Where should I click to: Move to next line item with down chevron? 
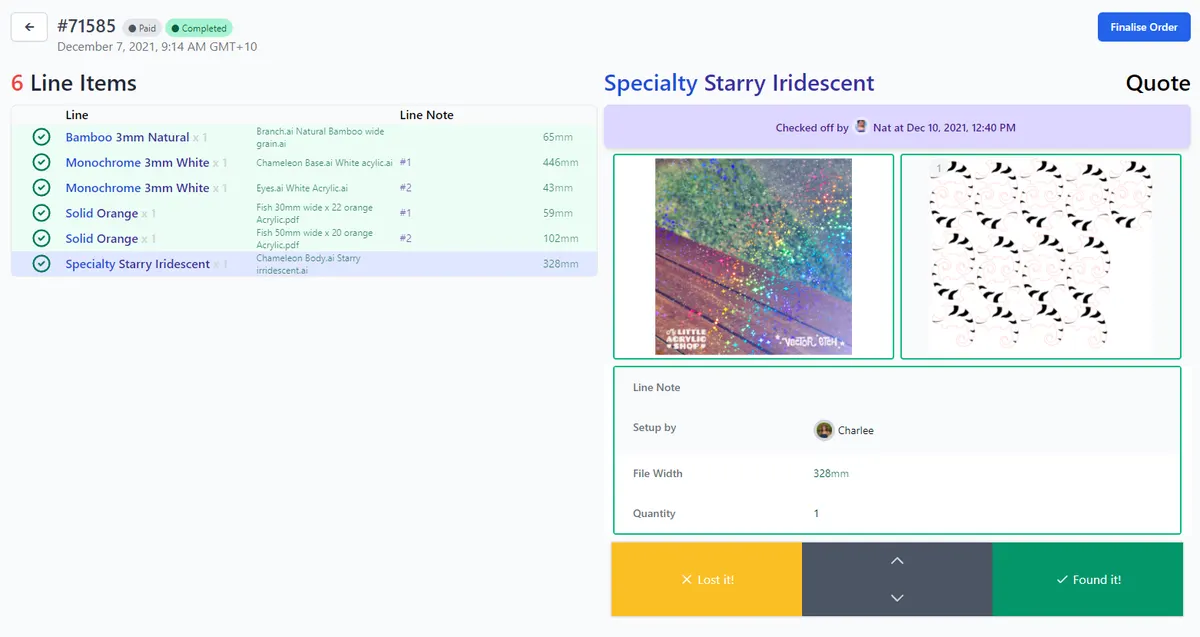click(x=897, y=598)
